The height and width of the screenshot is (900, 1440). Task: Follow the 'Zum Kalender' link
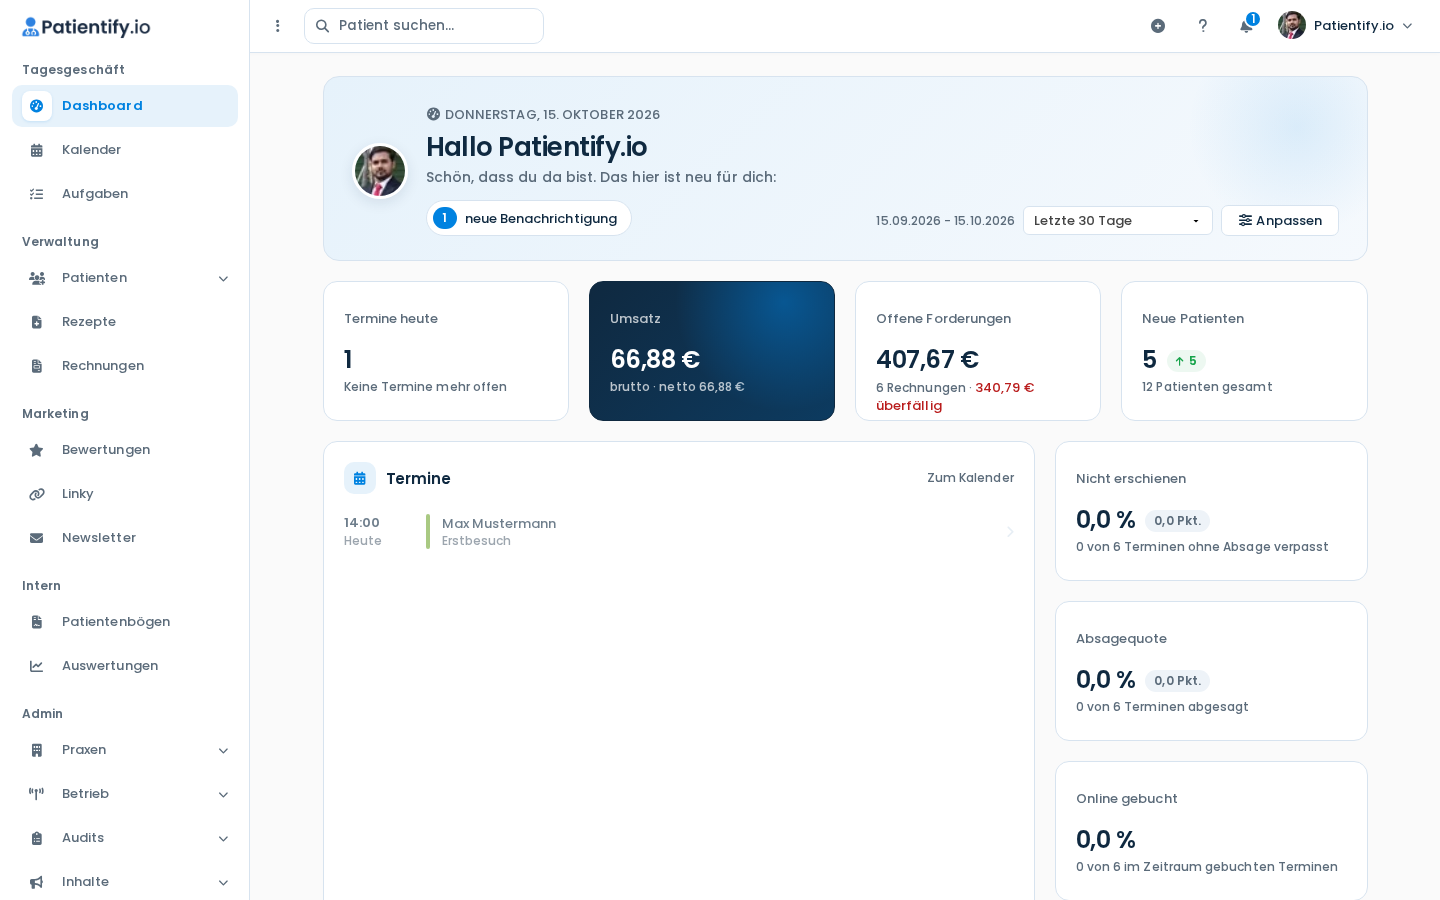pos(970,478)
